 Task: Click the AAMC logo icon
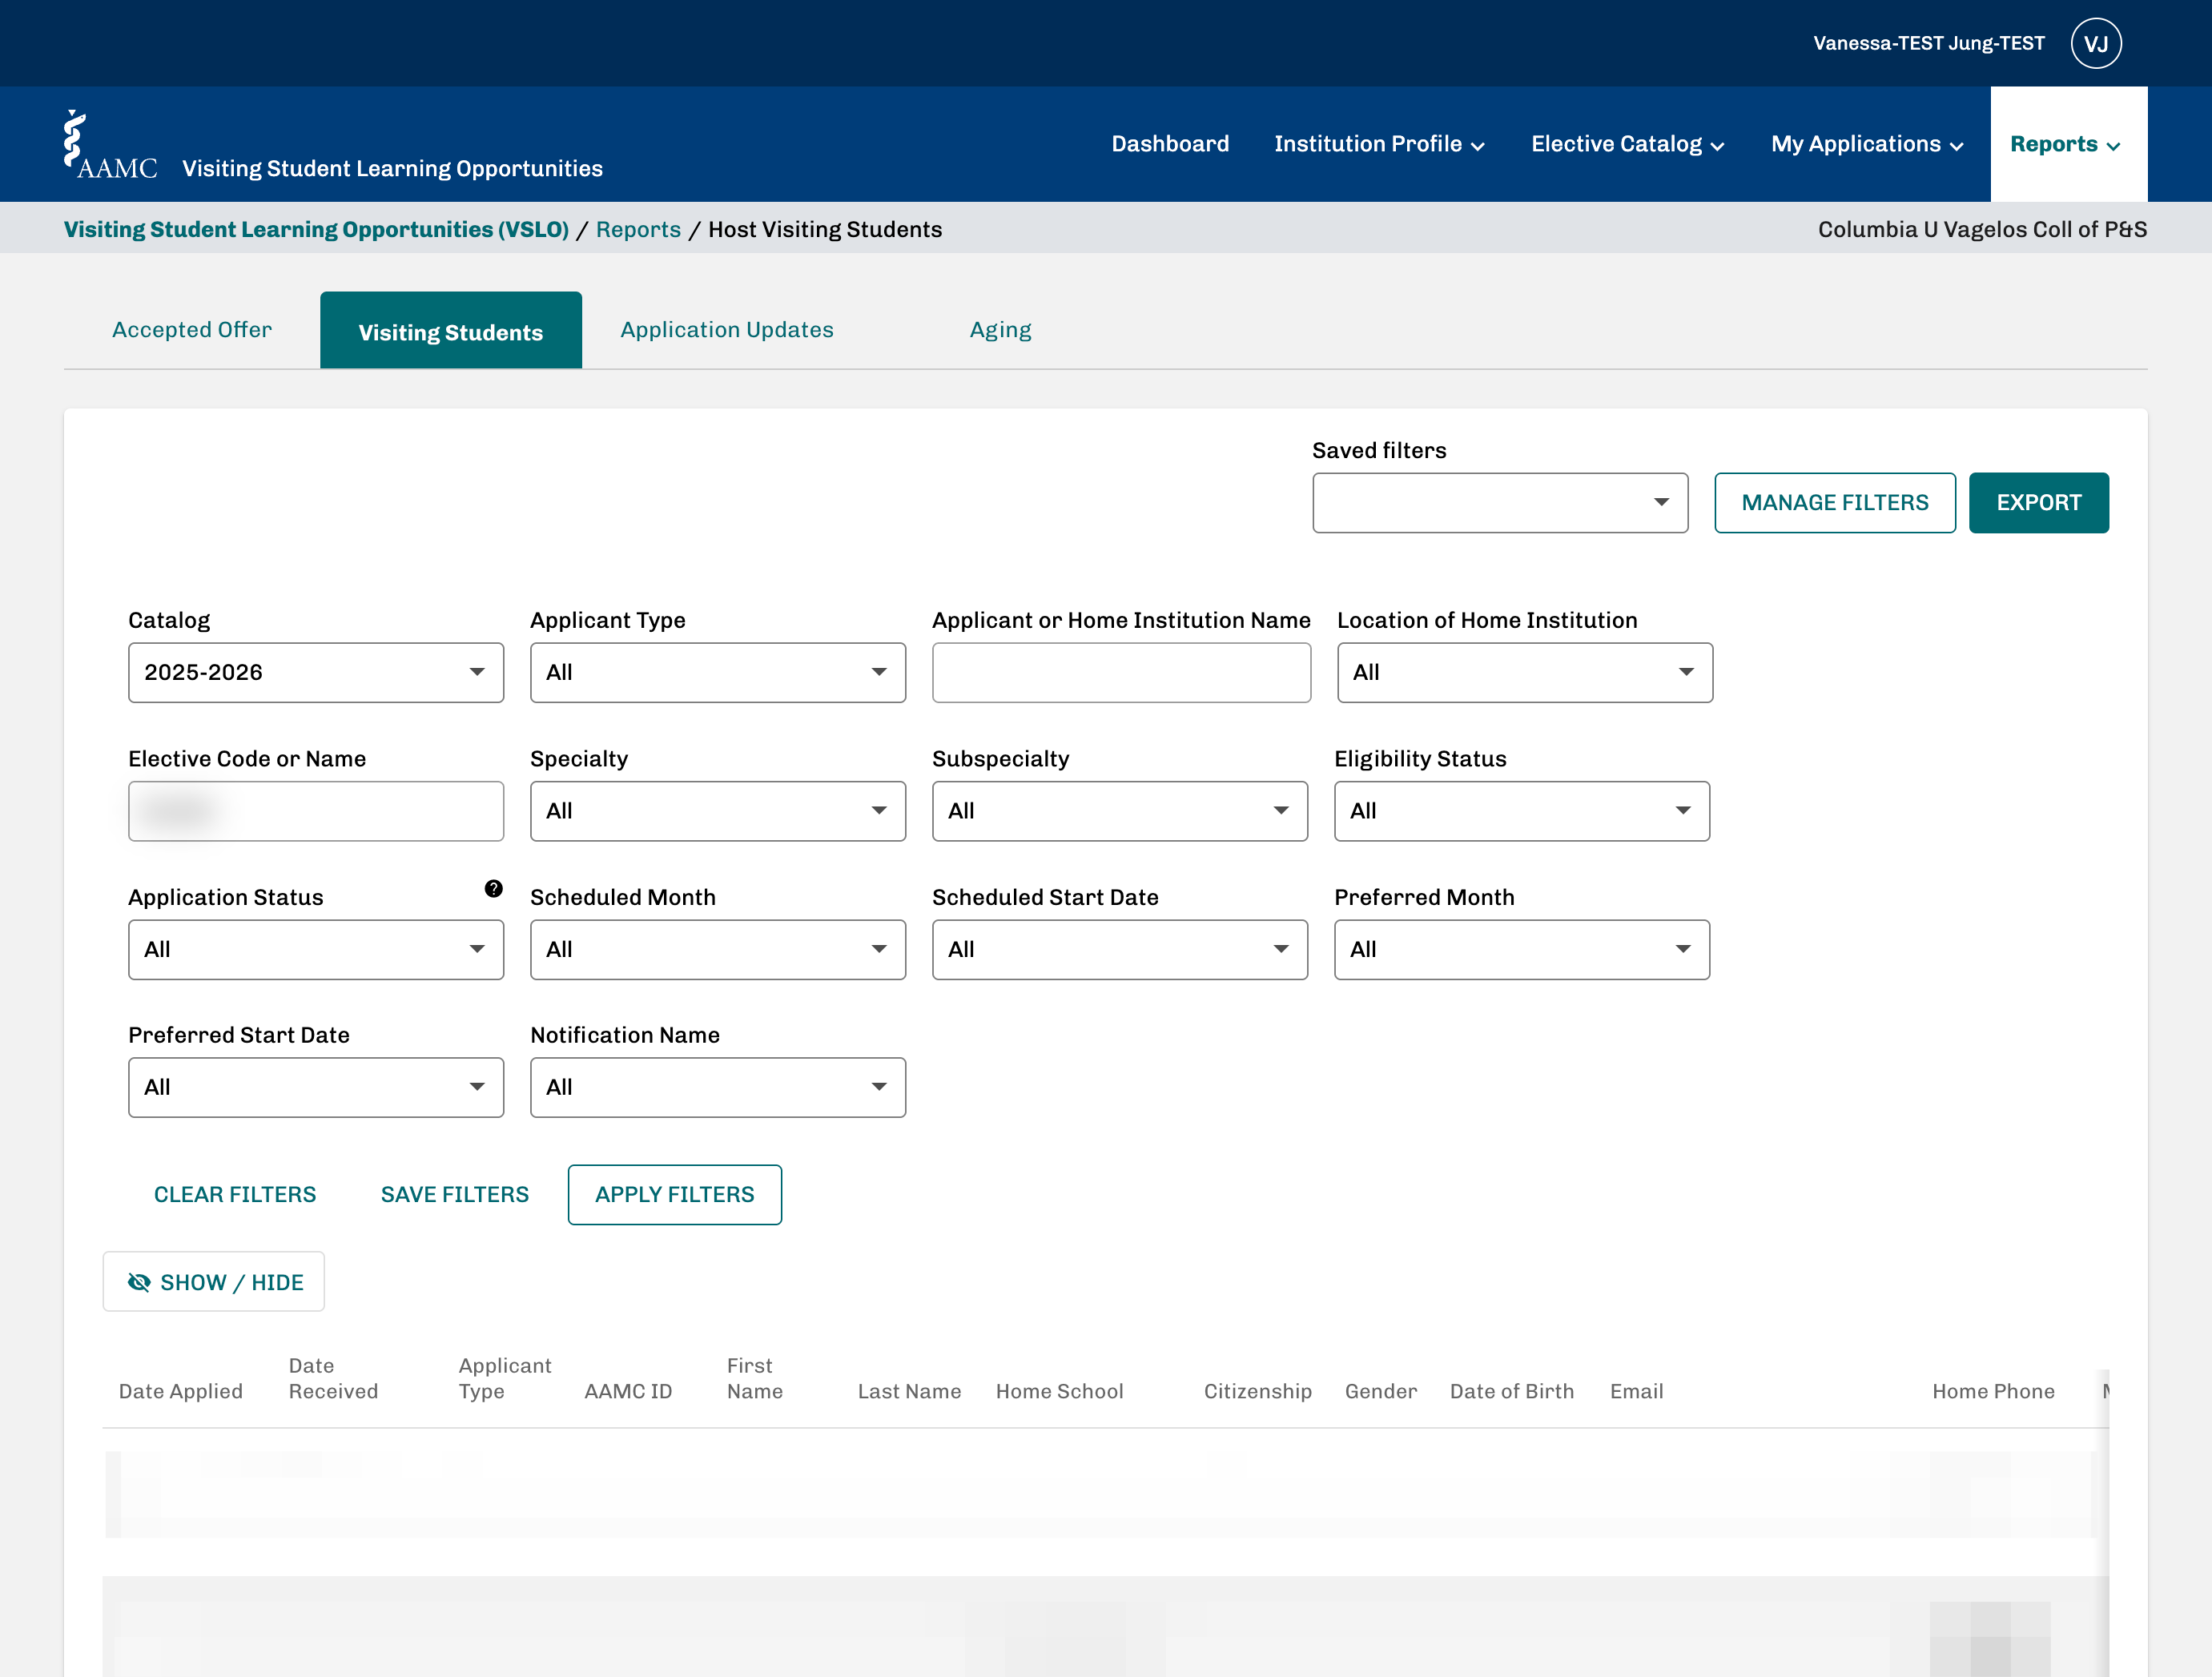(x=110, y=145)
